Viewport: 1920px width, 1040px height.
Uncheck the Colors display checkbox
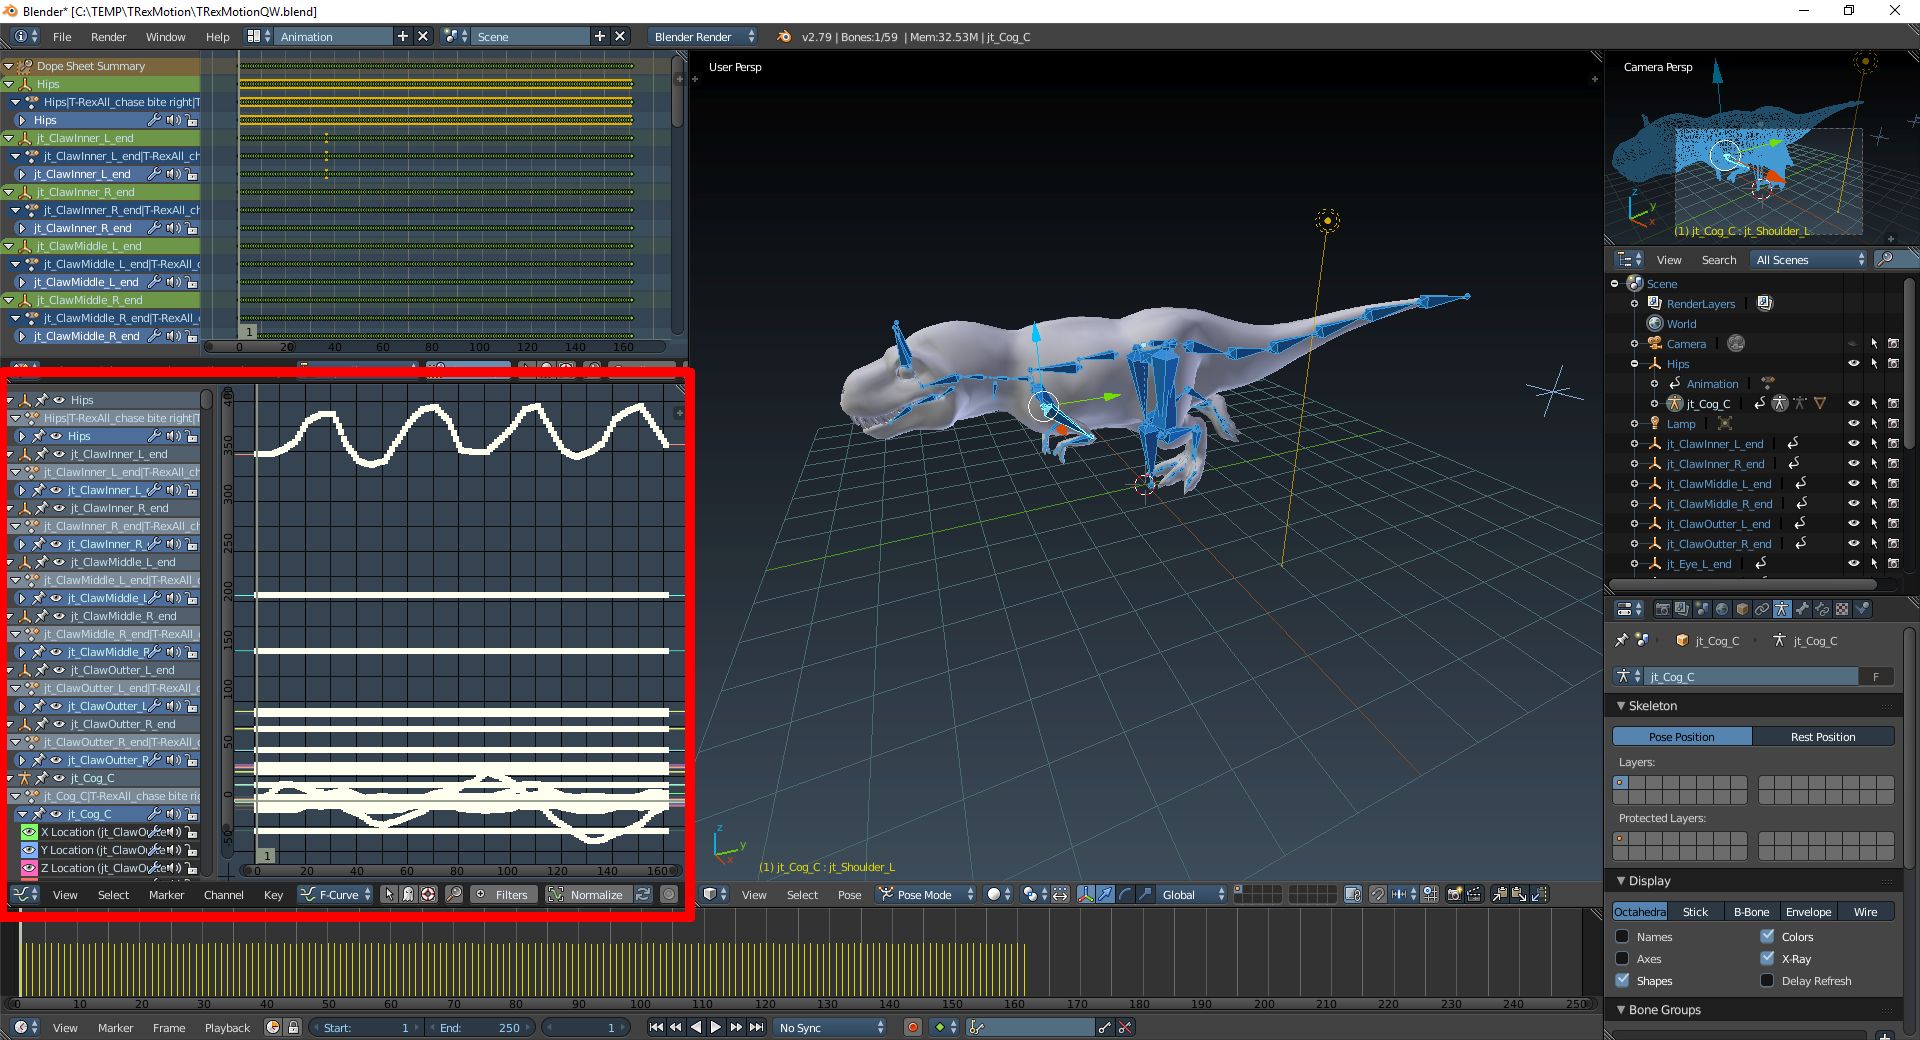pos(1767,937)
